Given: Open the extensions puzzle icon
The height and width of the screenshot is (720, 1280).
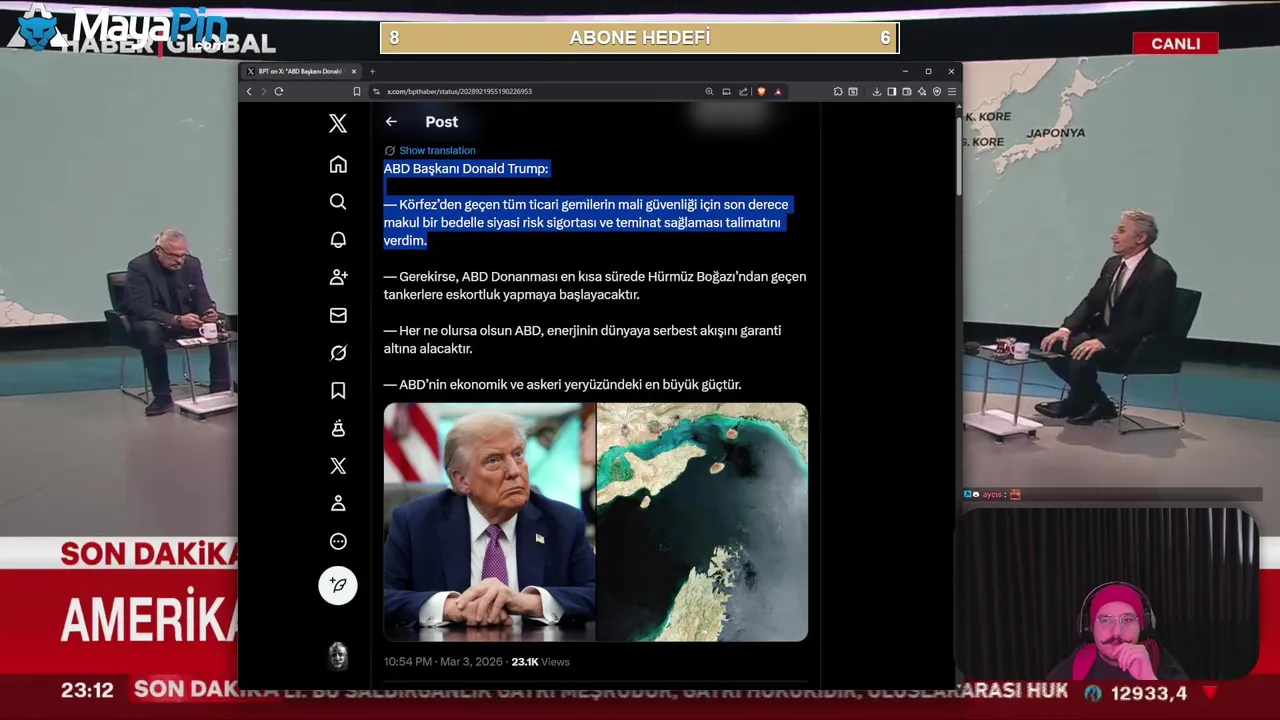Looking at the screenshot, I should (838, 91).
